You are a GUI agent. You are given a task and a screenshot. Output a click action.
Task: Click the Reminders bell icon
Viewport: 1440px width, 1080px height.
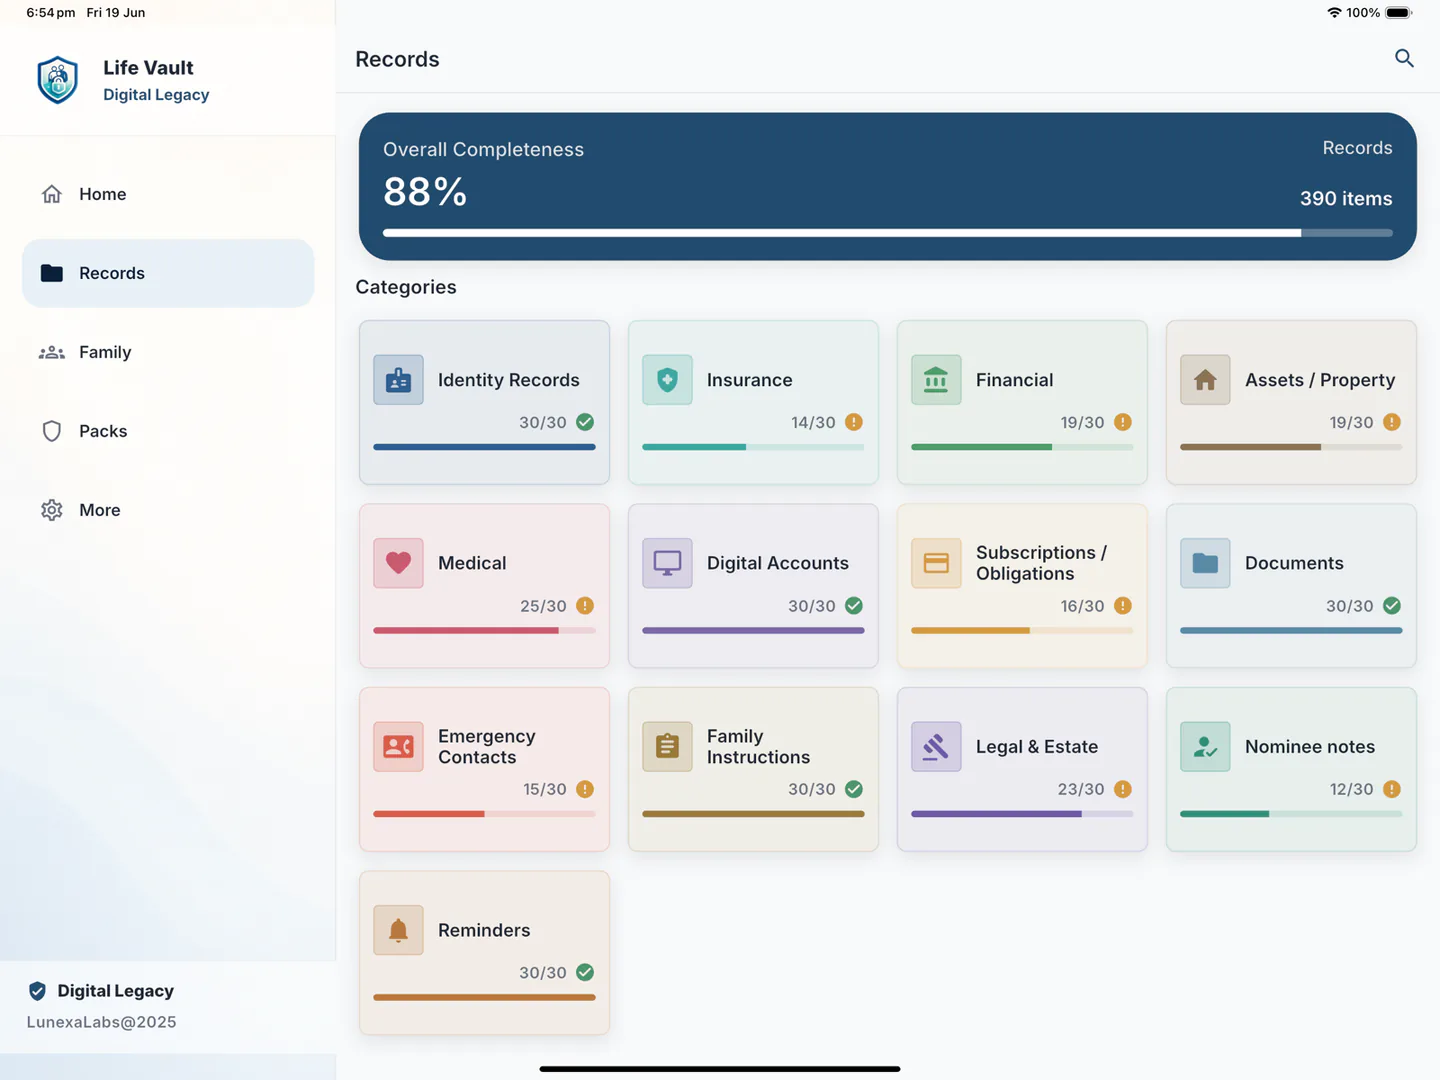398,930
